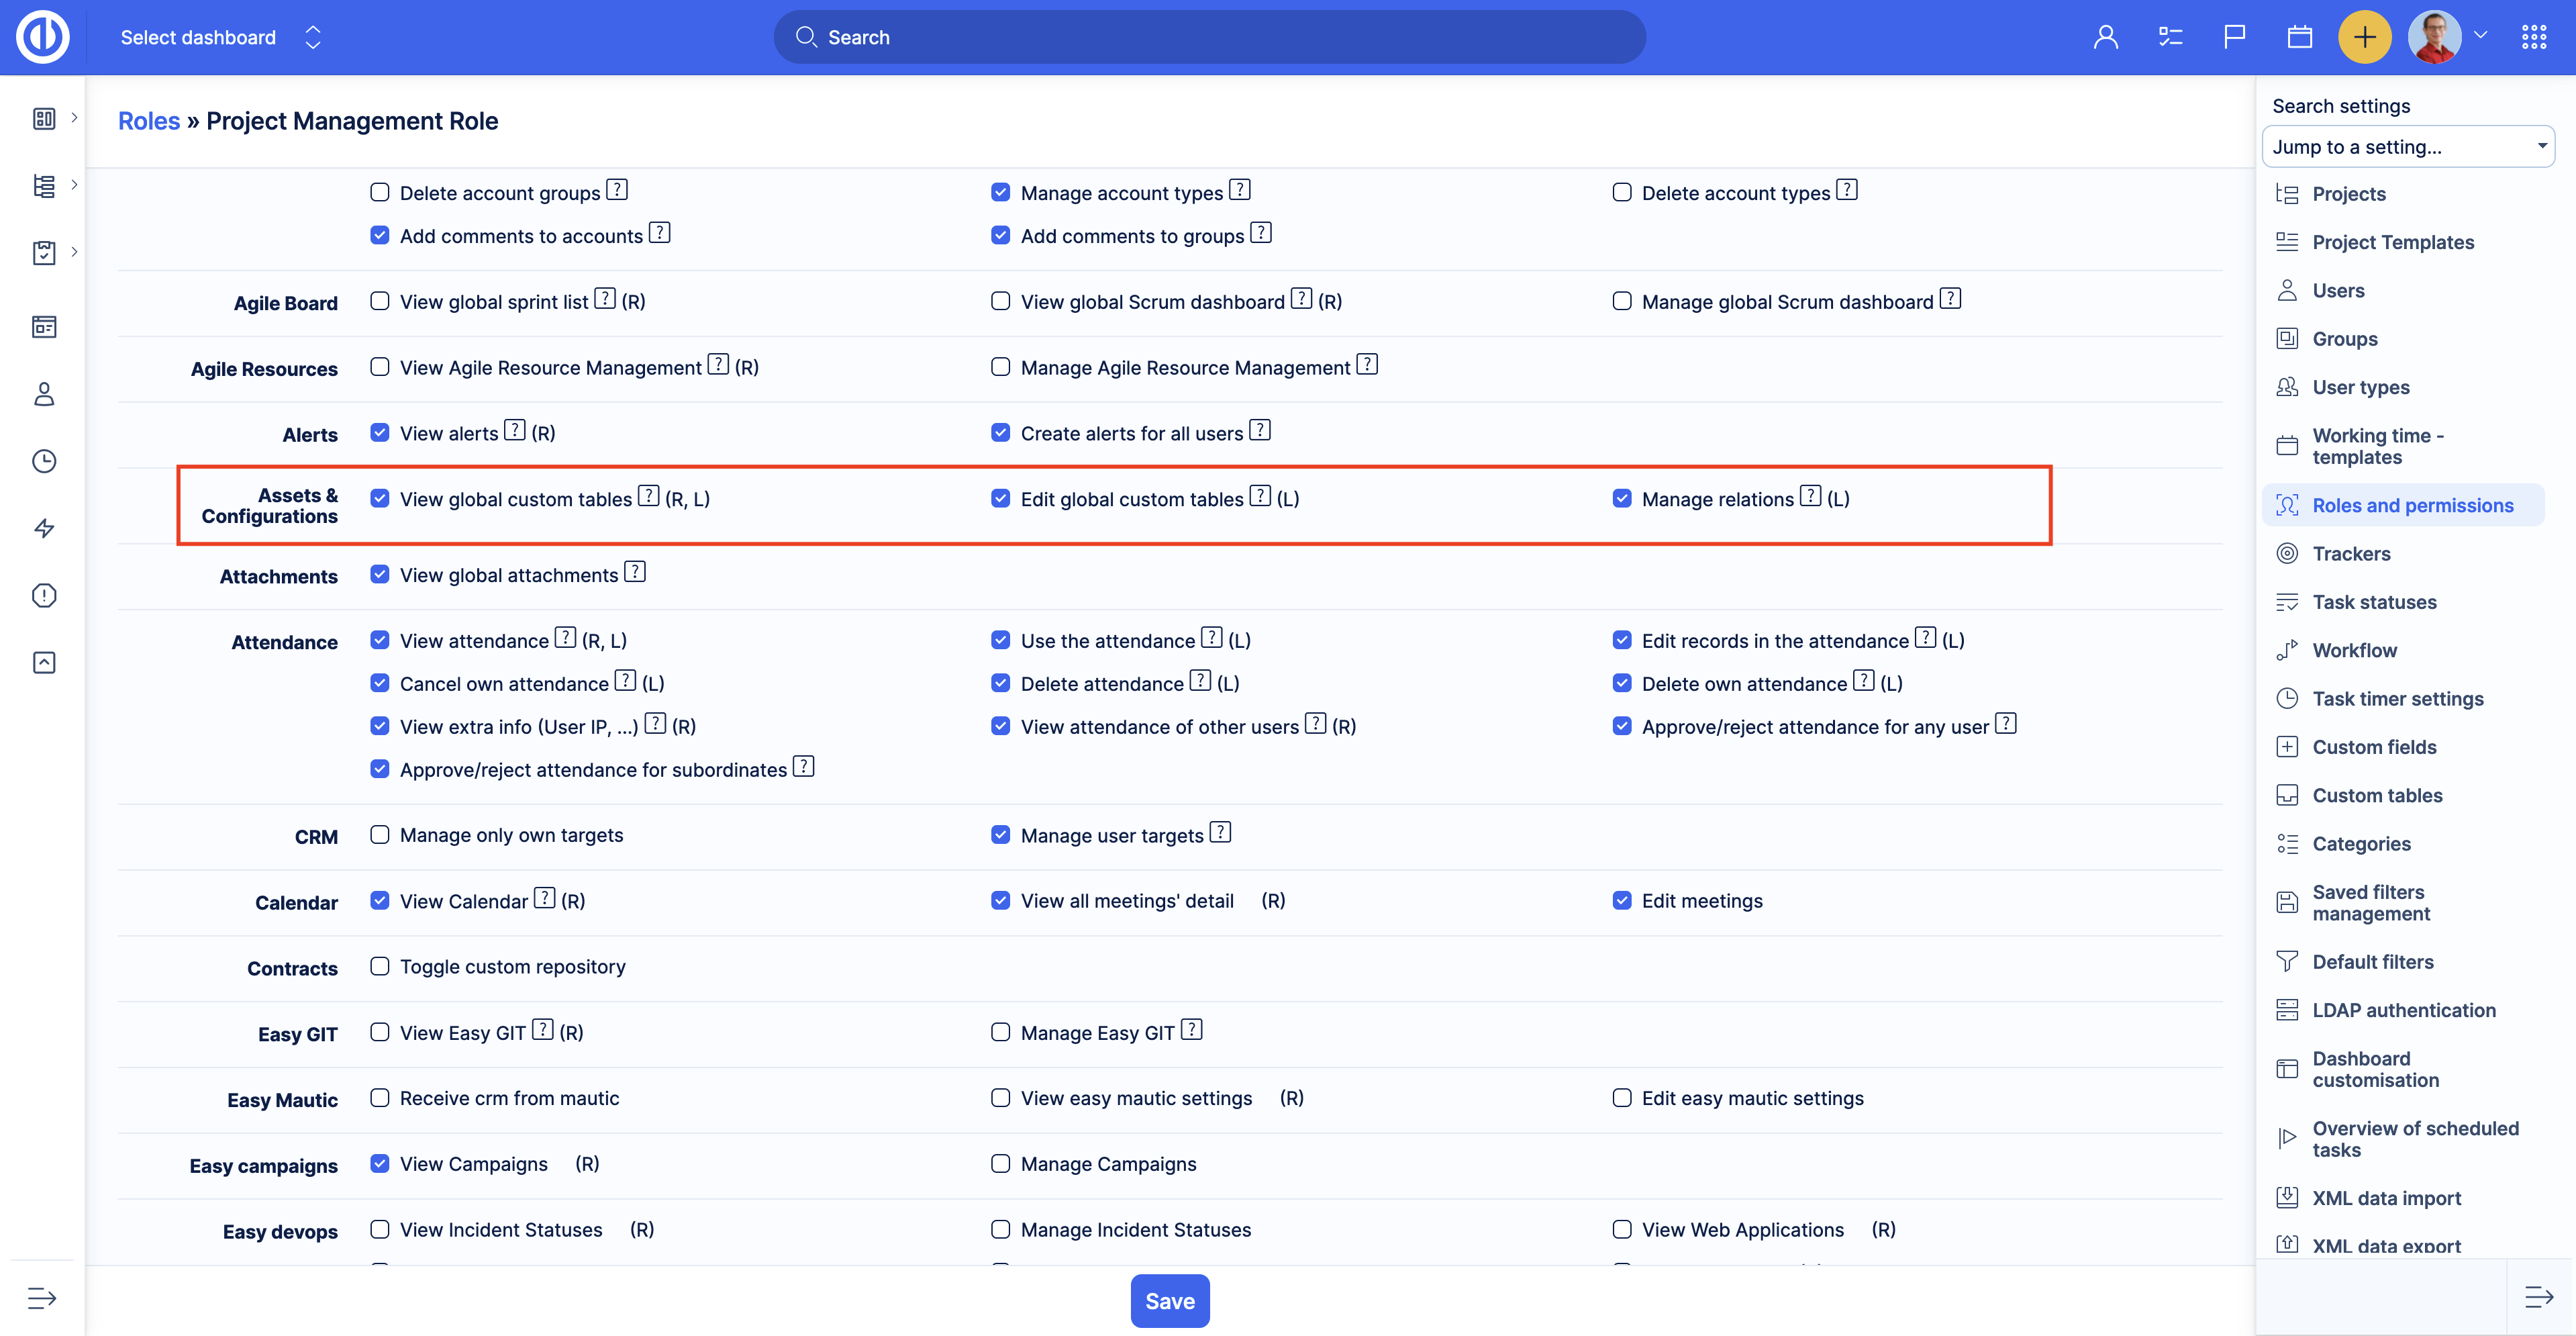Open the Jump to a setting dropdown

pos(2408,147)
